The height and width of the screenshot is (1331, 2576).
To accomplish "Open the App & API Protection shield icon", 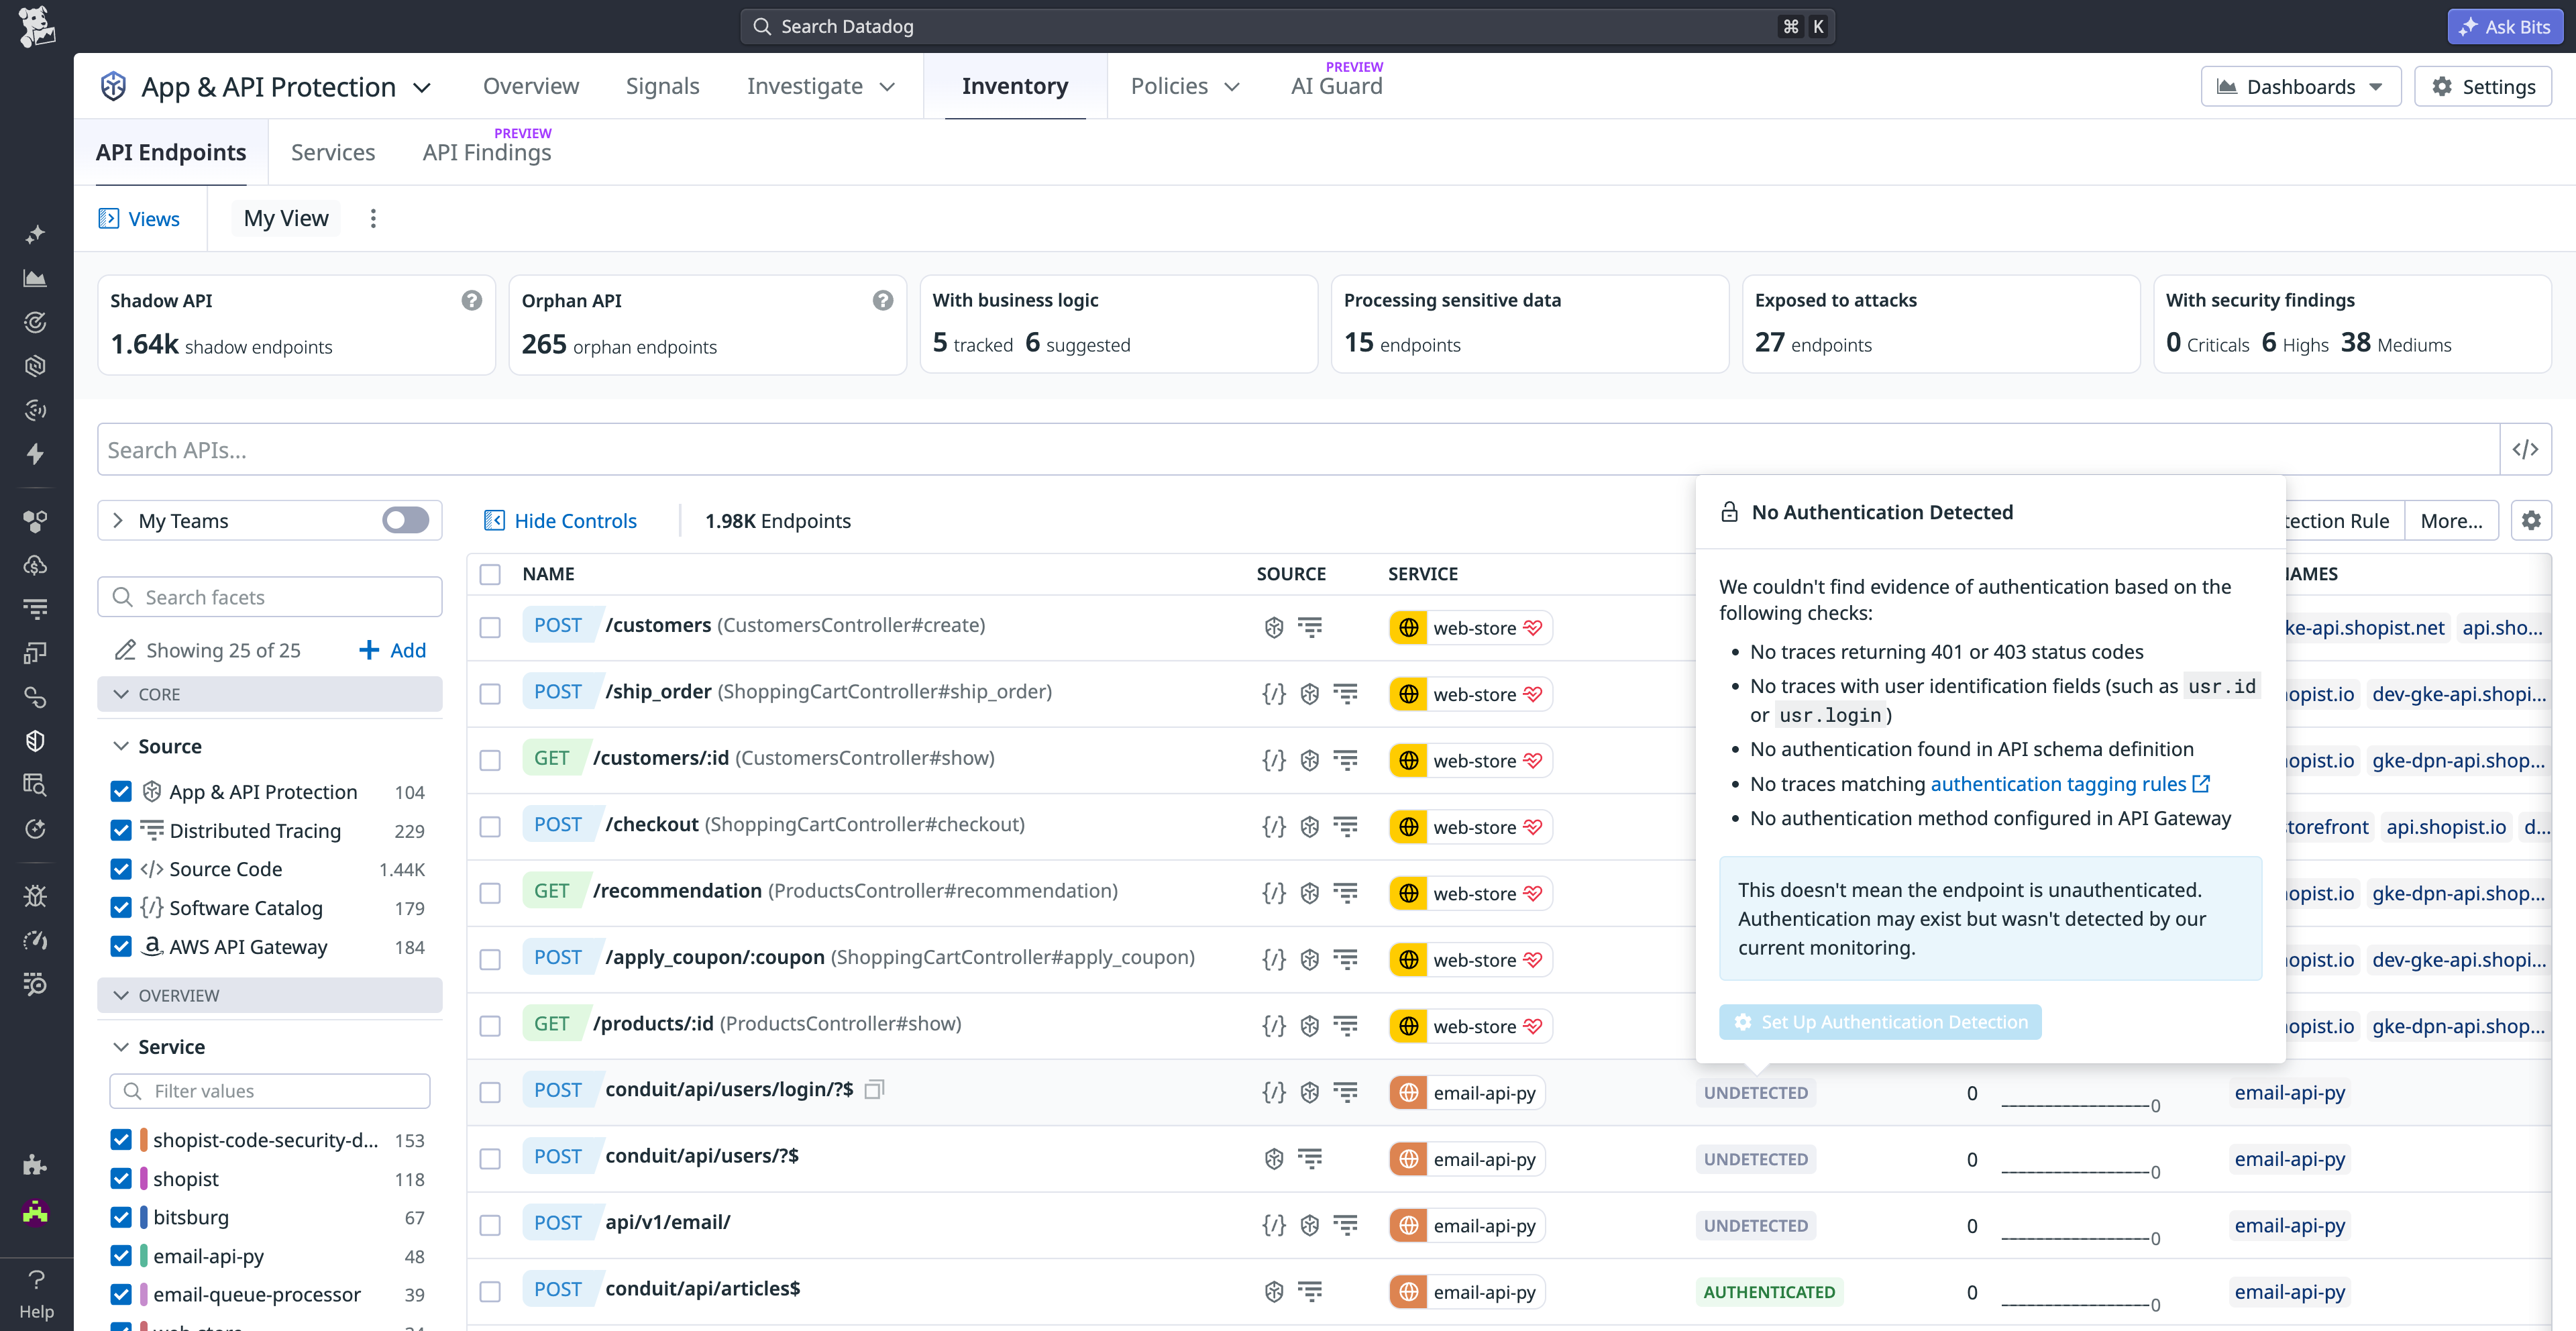I will [113, 86].
